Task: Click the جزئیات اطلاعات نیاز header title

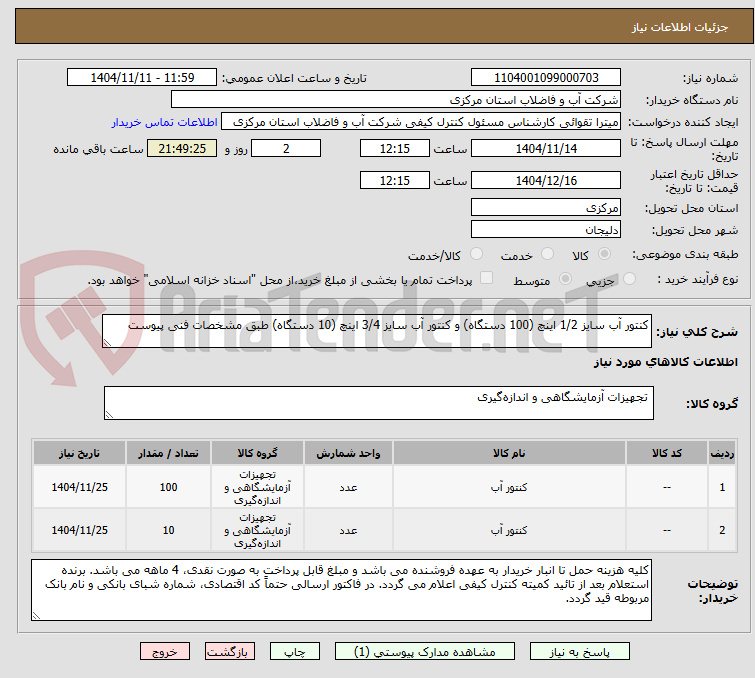Action: [679, 27]
